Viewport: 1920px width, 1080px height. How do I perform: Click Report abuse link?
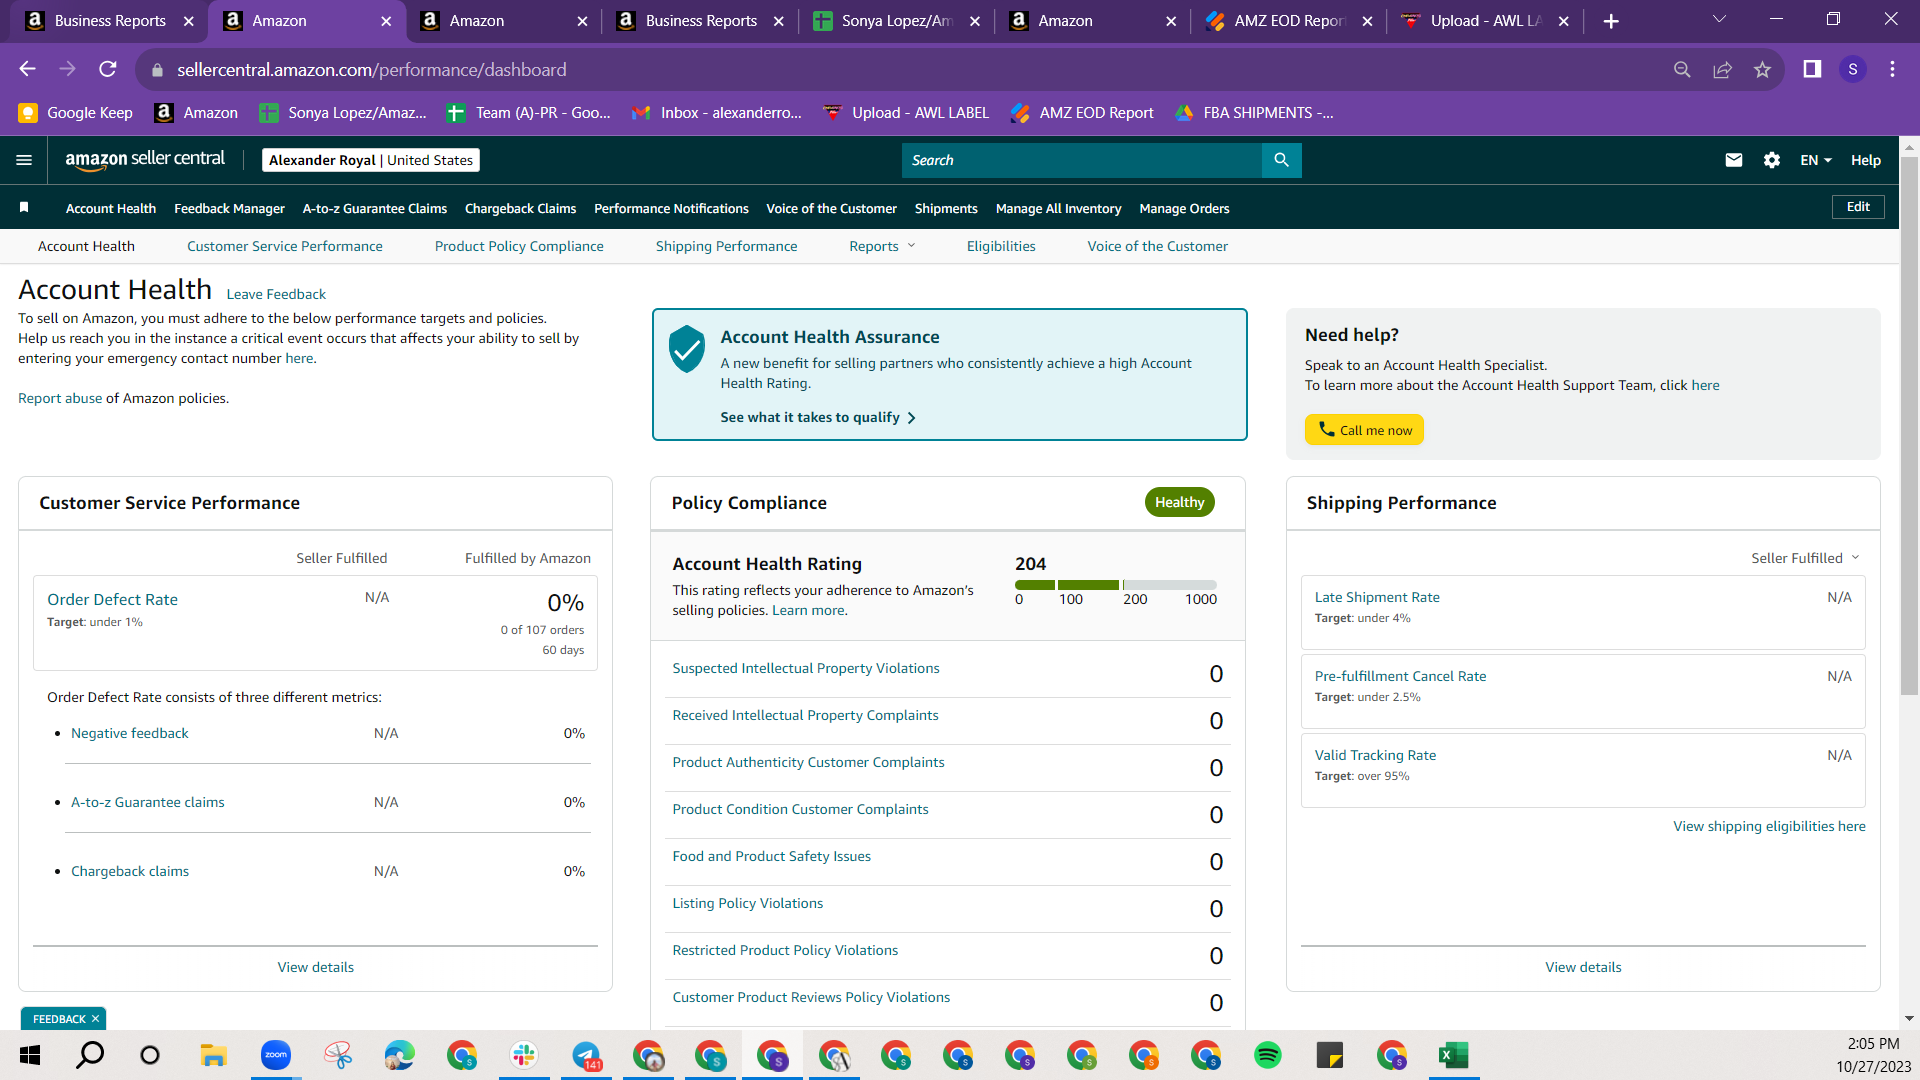tap(60, 398)
